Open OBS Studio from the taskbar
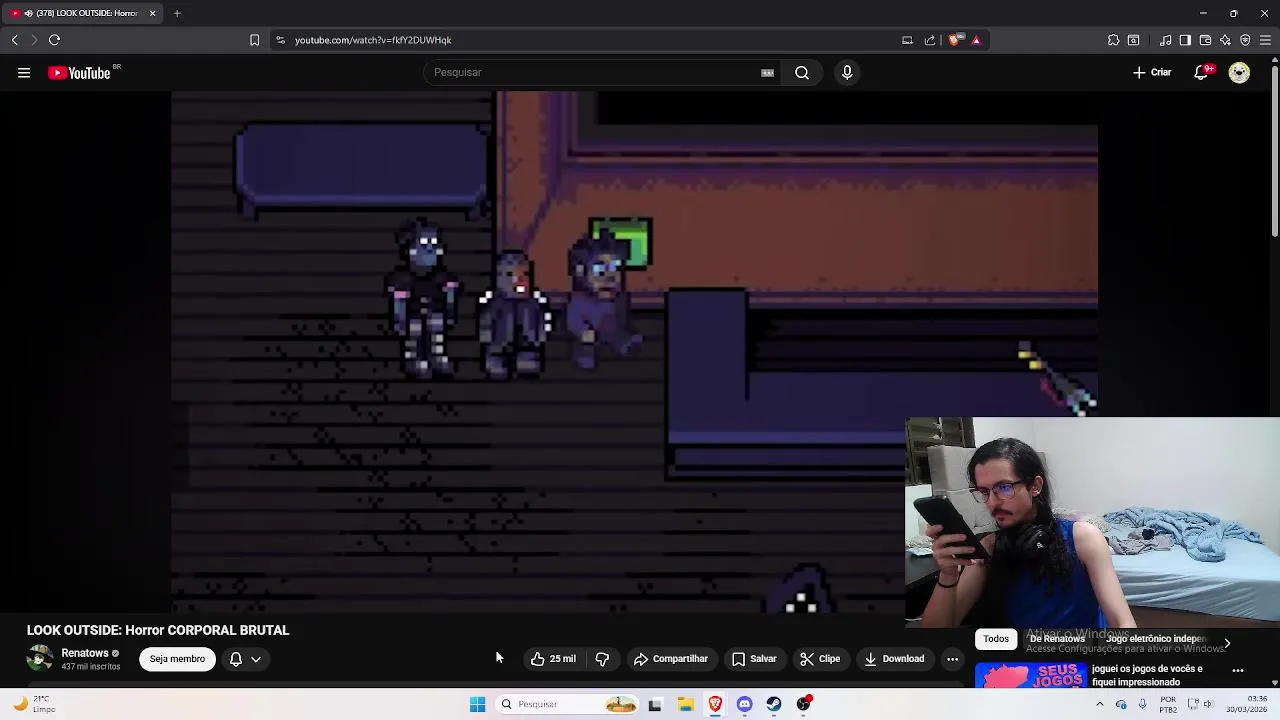1280x720 pixels. [804, 704]
